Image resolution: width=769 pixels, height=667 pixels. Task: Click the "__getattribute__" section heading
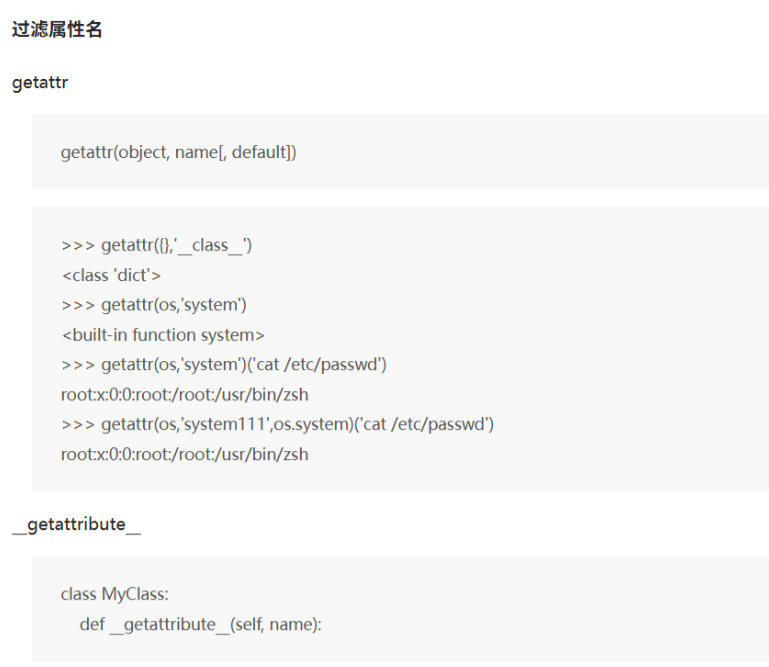coord(76,525)
